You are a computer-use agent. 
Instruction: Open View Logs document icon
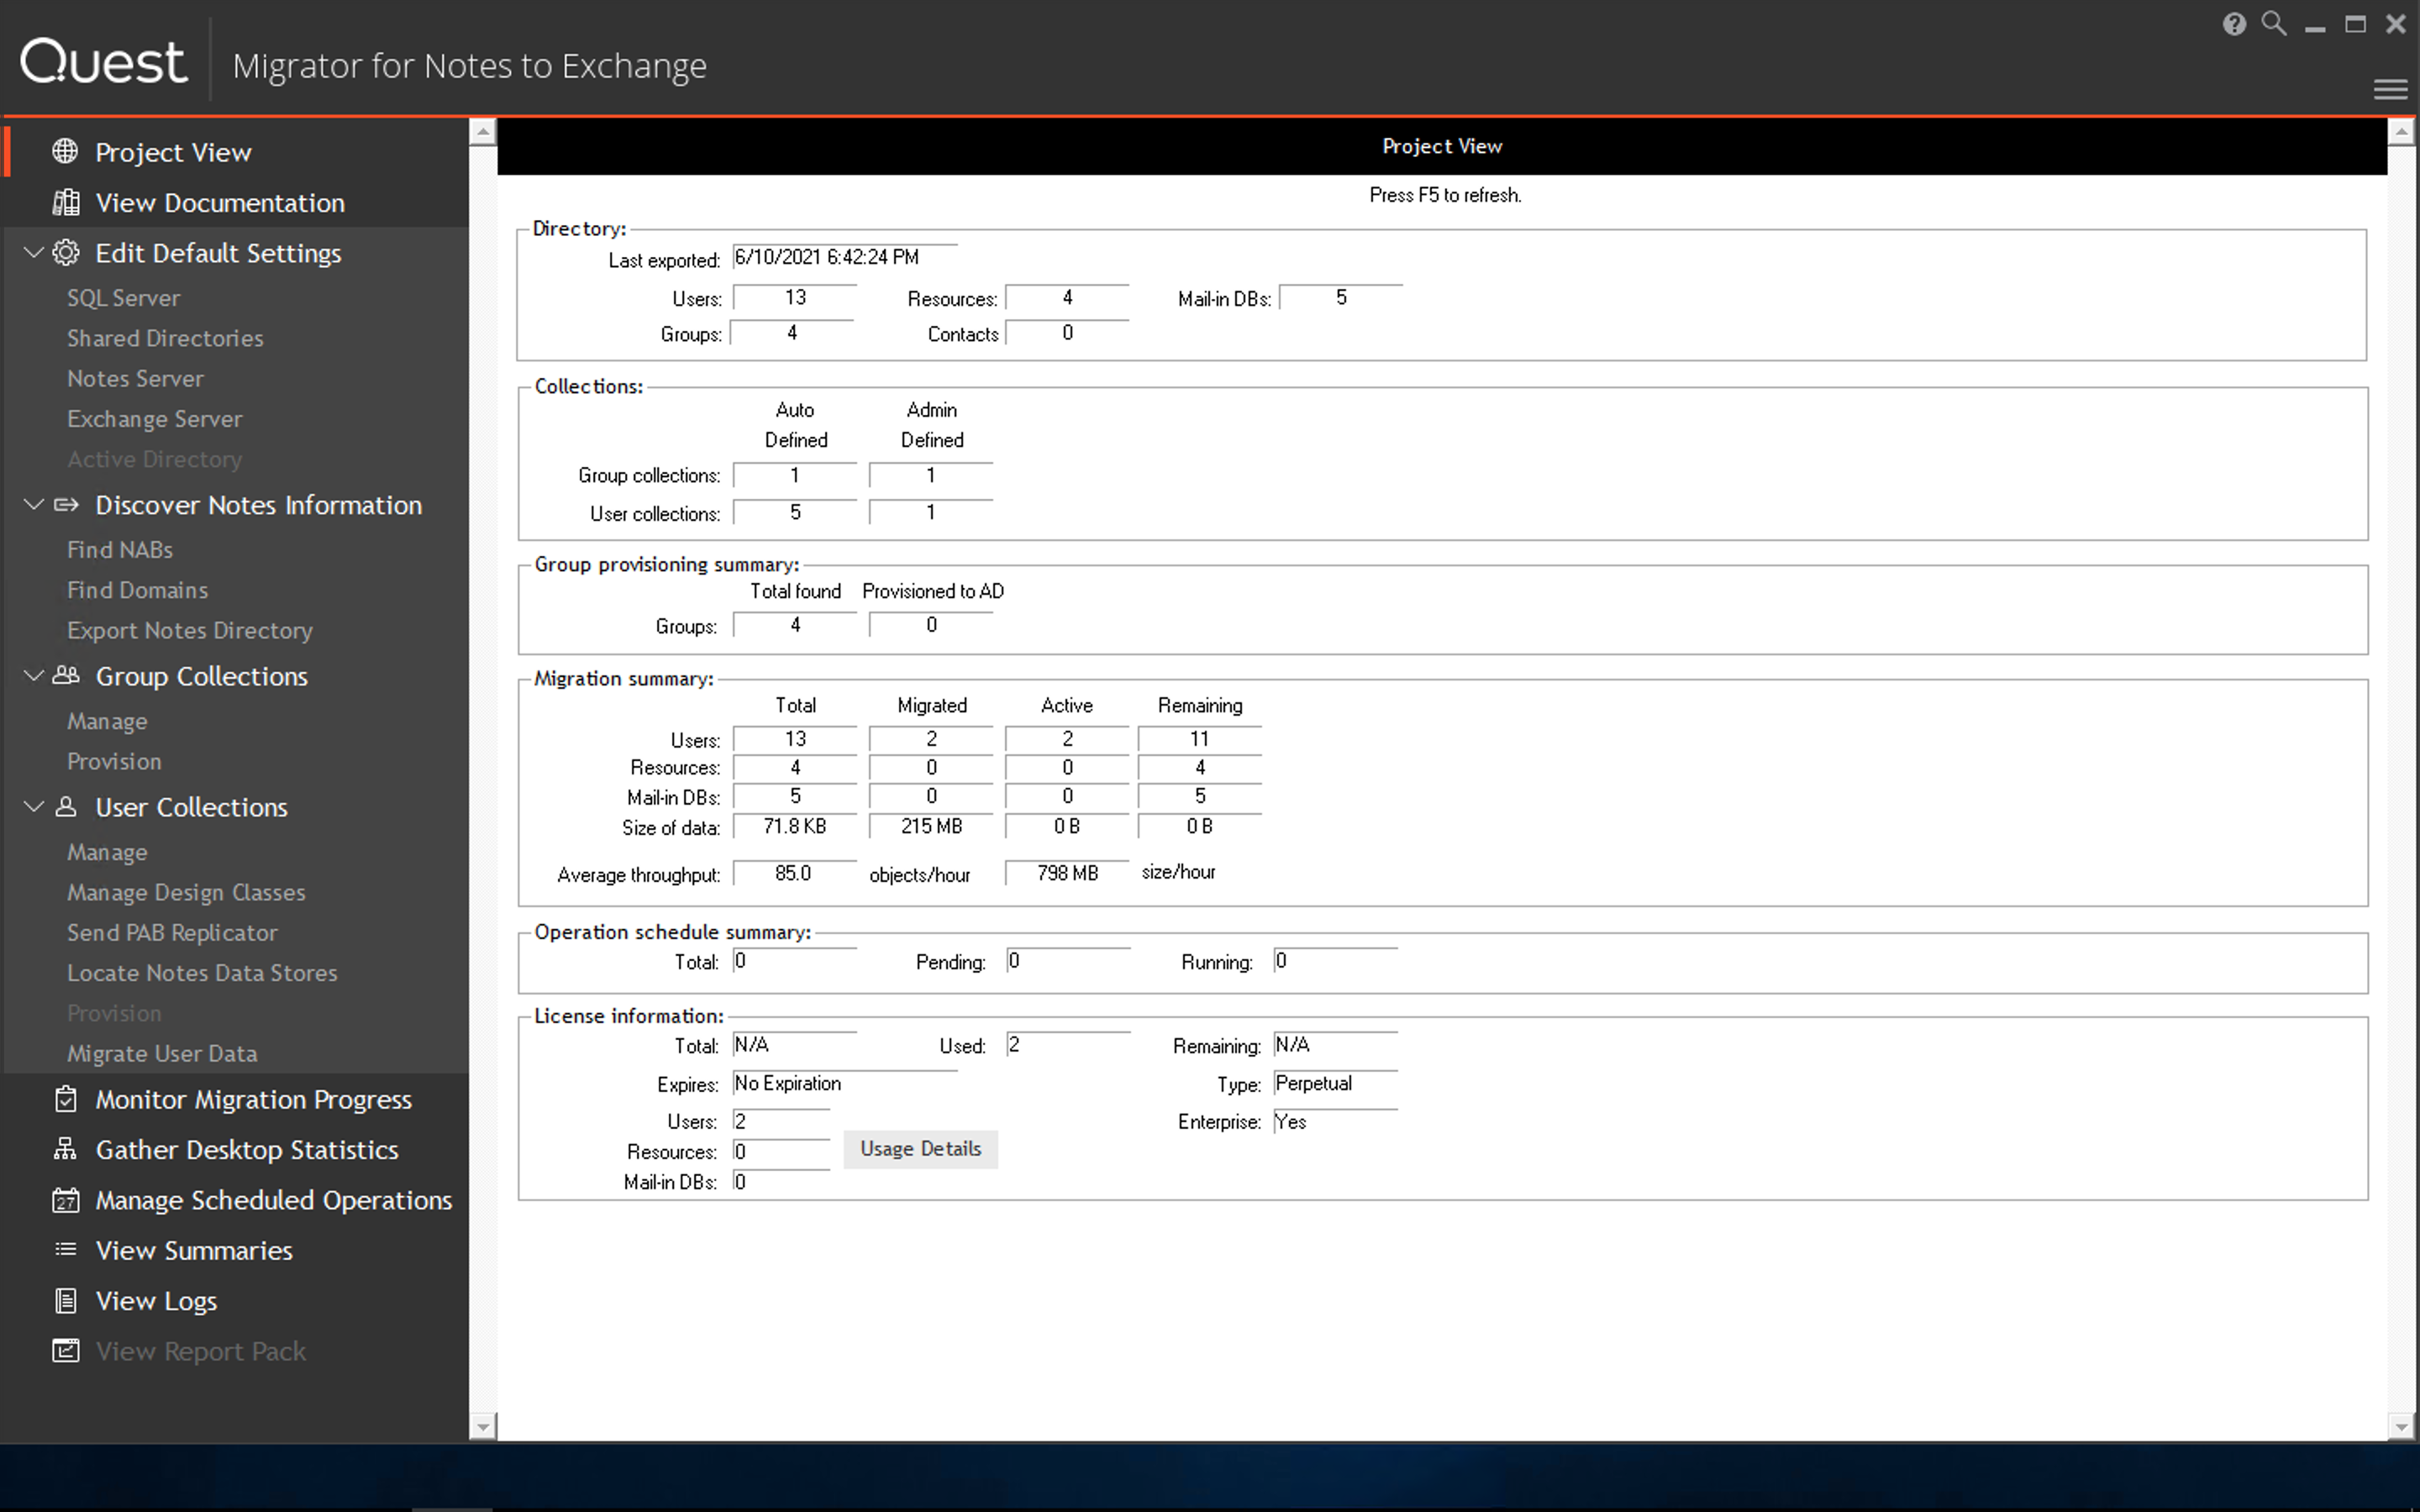[x=63, y=1299]
